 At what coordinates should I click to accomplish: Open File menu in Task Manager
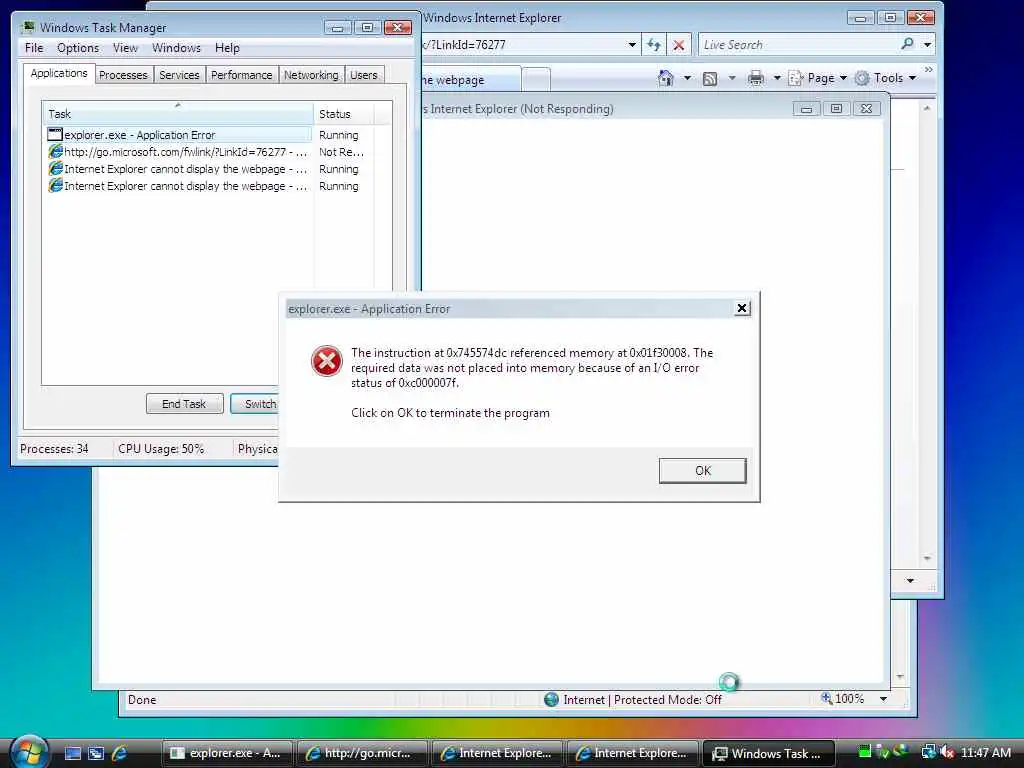click(34, 48)
